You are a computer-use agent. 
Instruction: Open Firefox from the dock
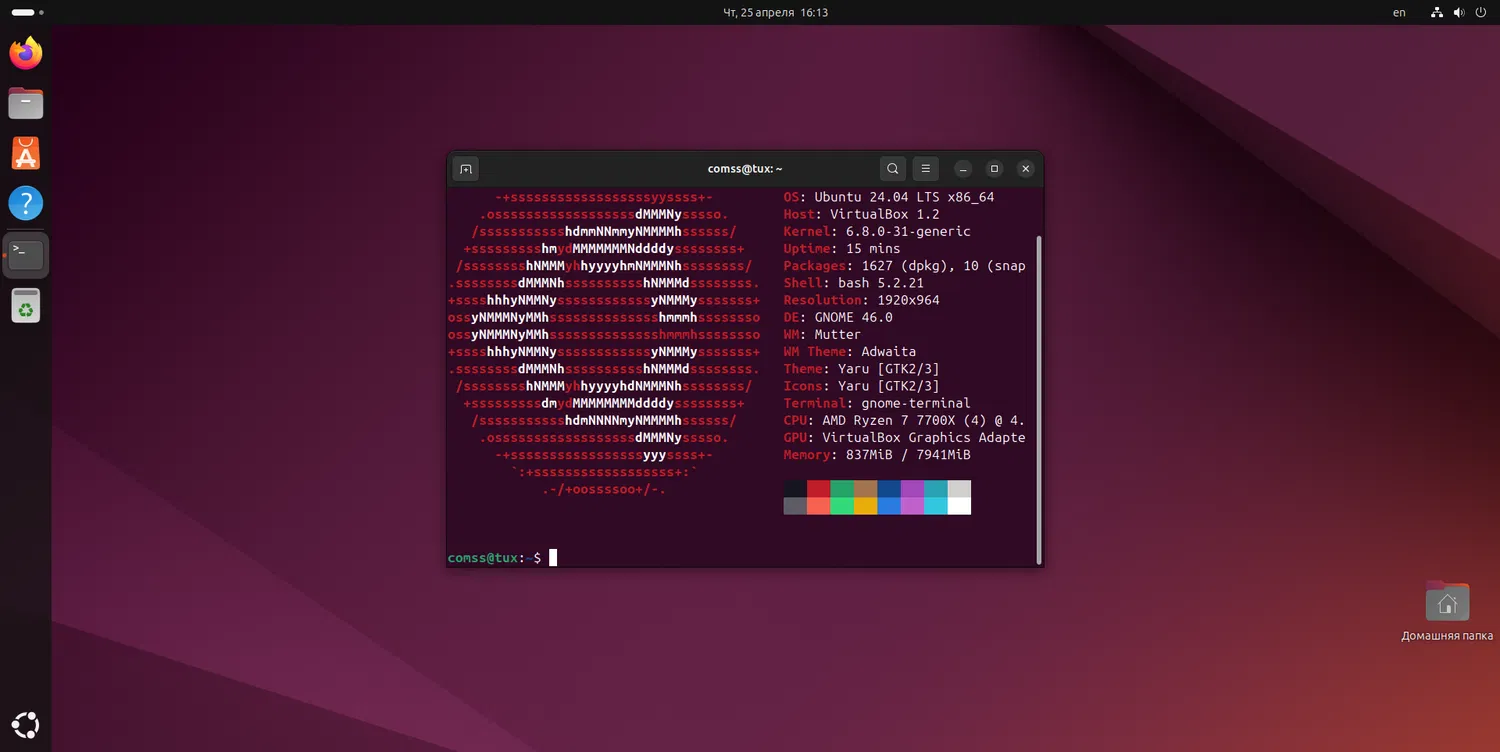26,53
